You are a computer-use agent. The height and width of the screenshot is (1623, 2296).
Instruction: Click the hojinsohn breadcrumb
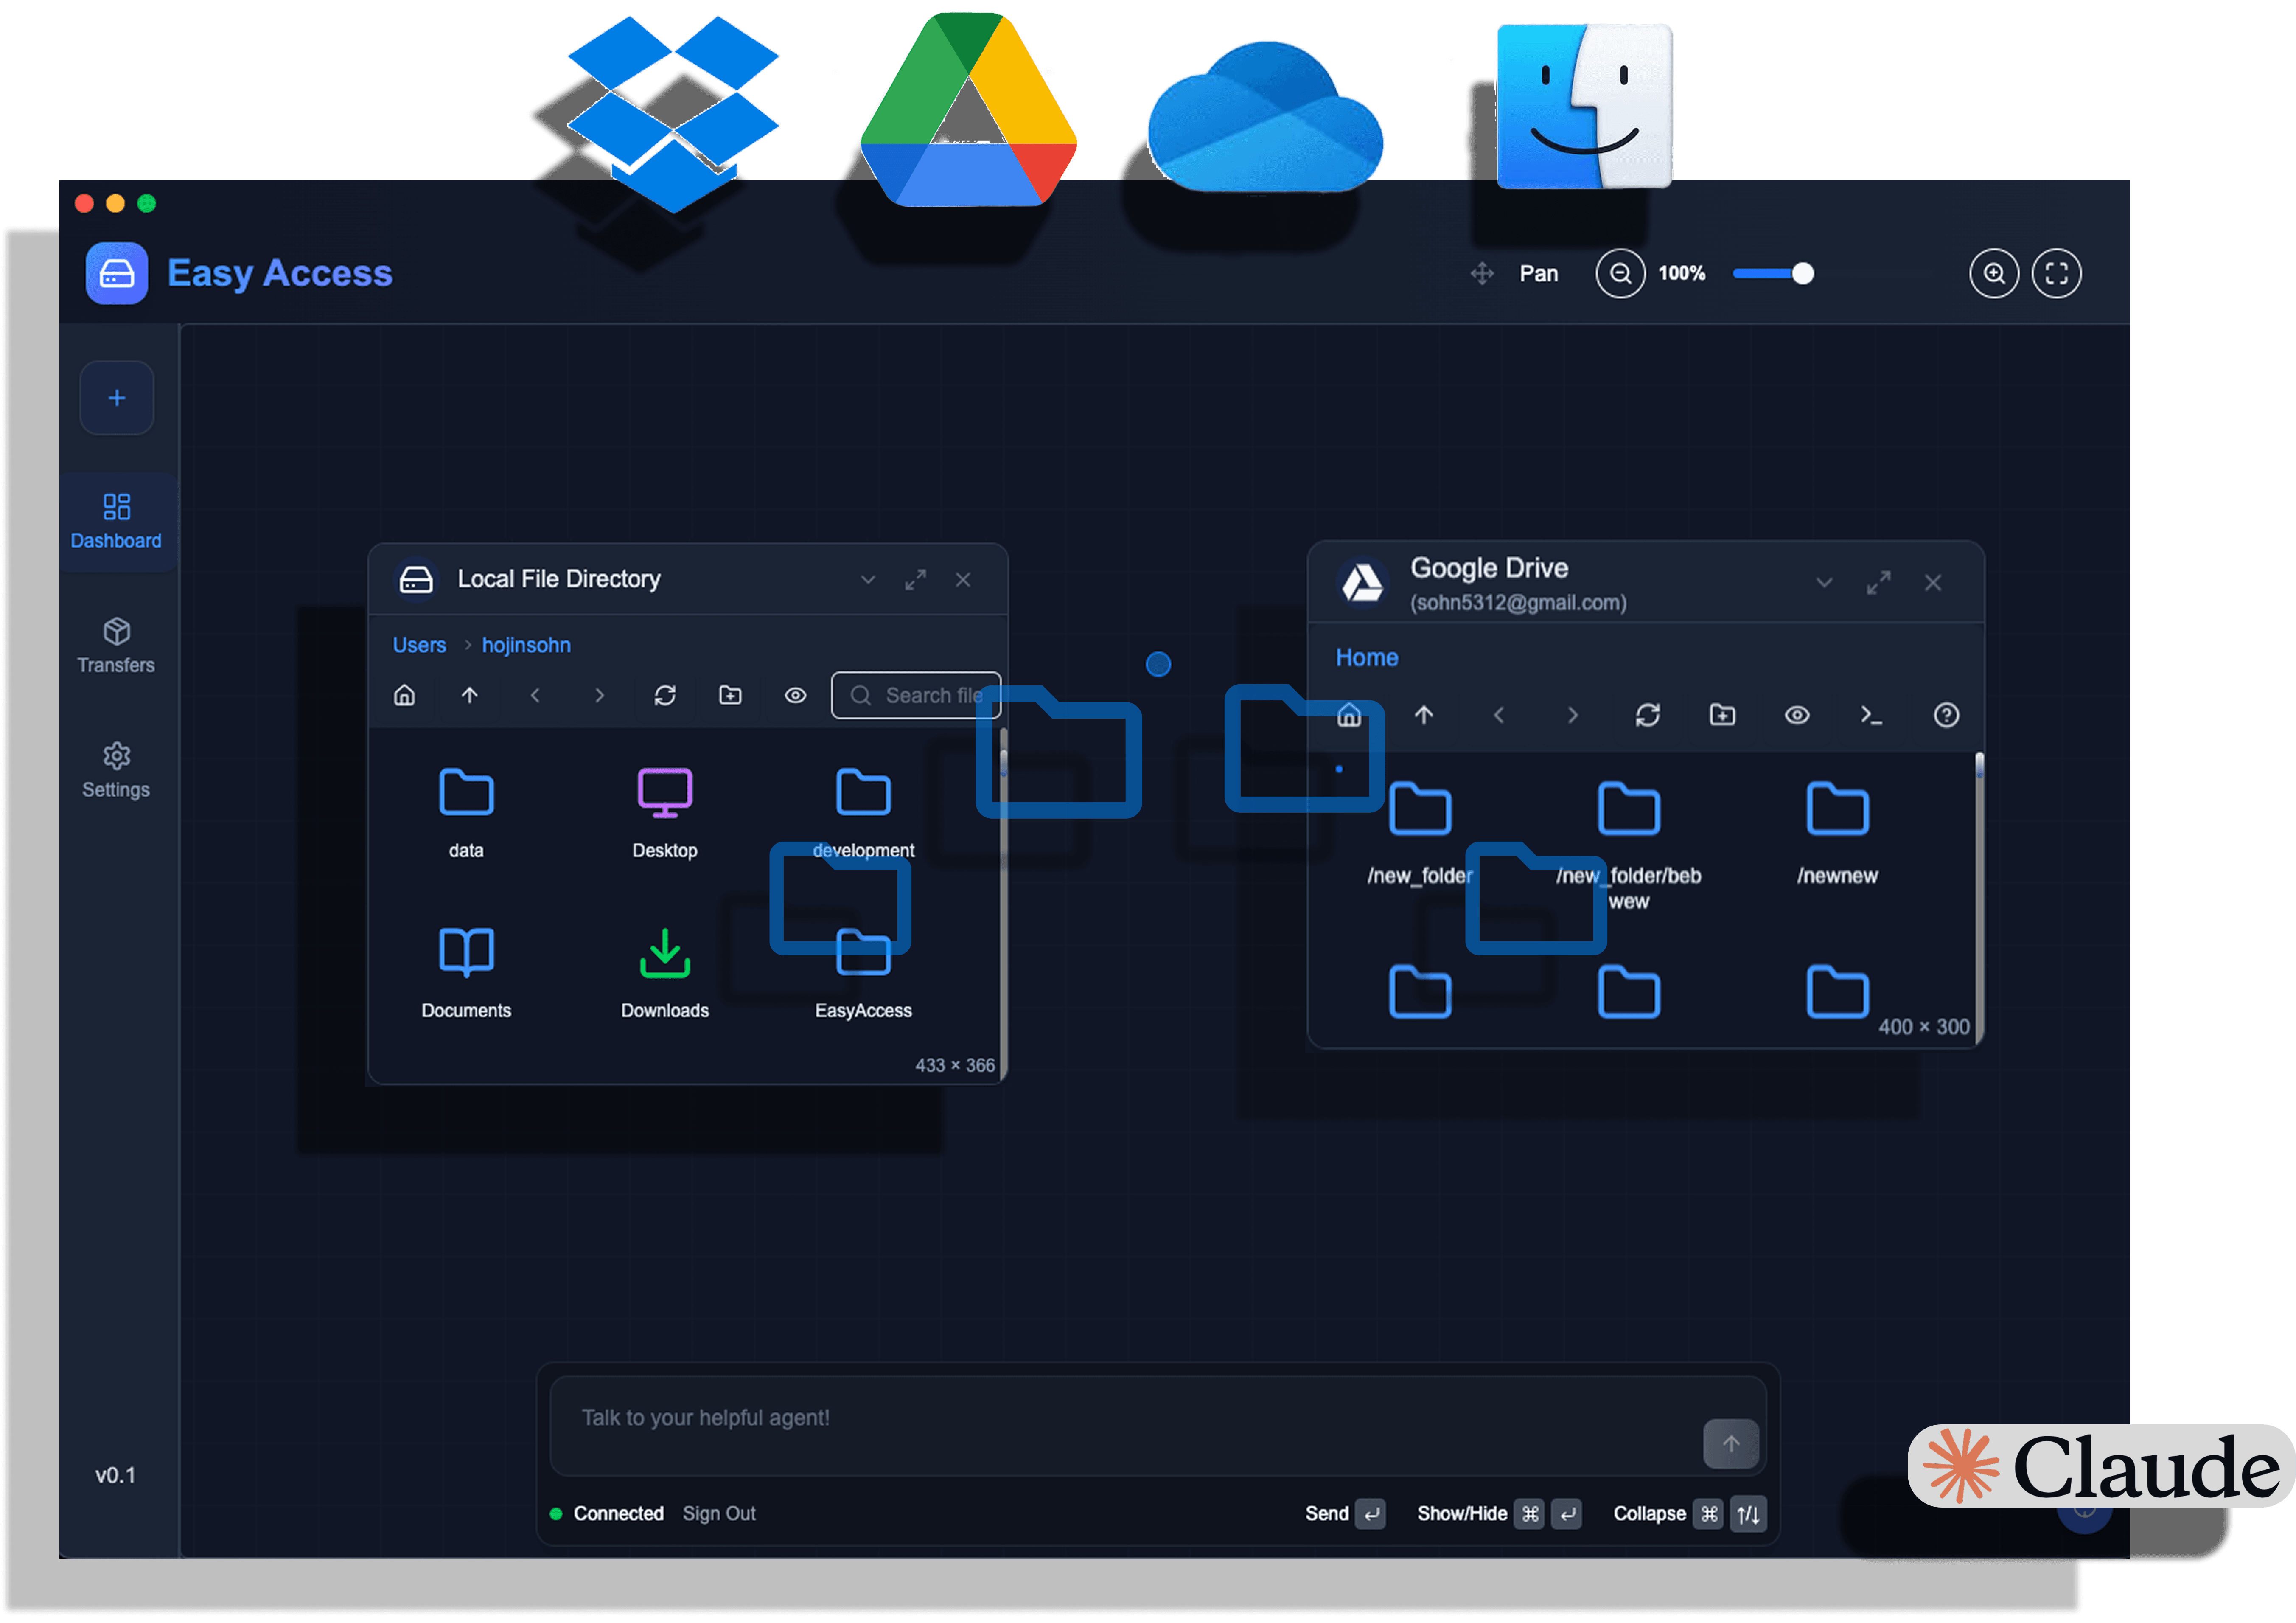526,645
